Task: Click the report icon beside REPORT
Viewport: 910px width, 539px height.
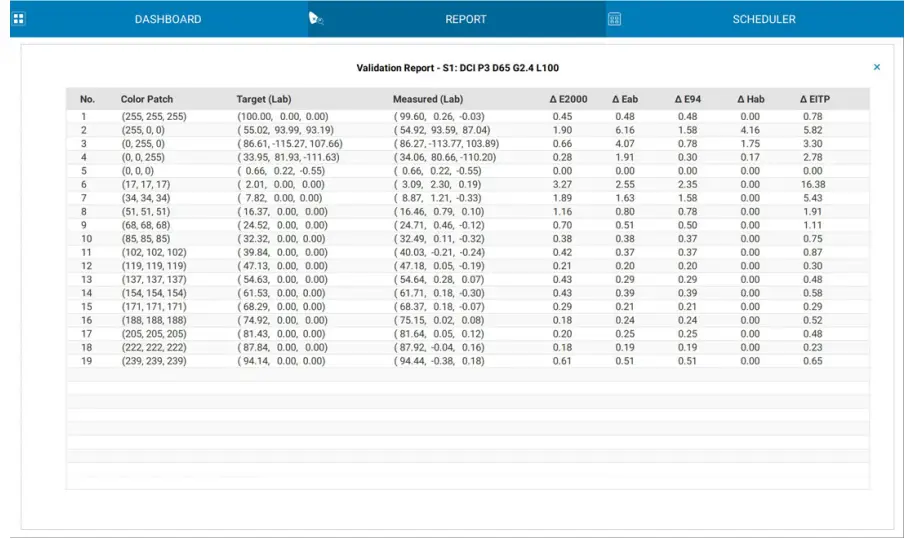Action: pyautogui.click(x=316, y=19)
